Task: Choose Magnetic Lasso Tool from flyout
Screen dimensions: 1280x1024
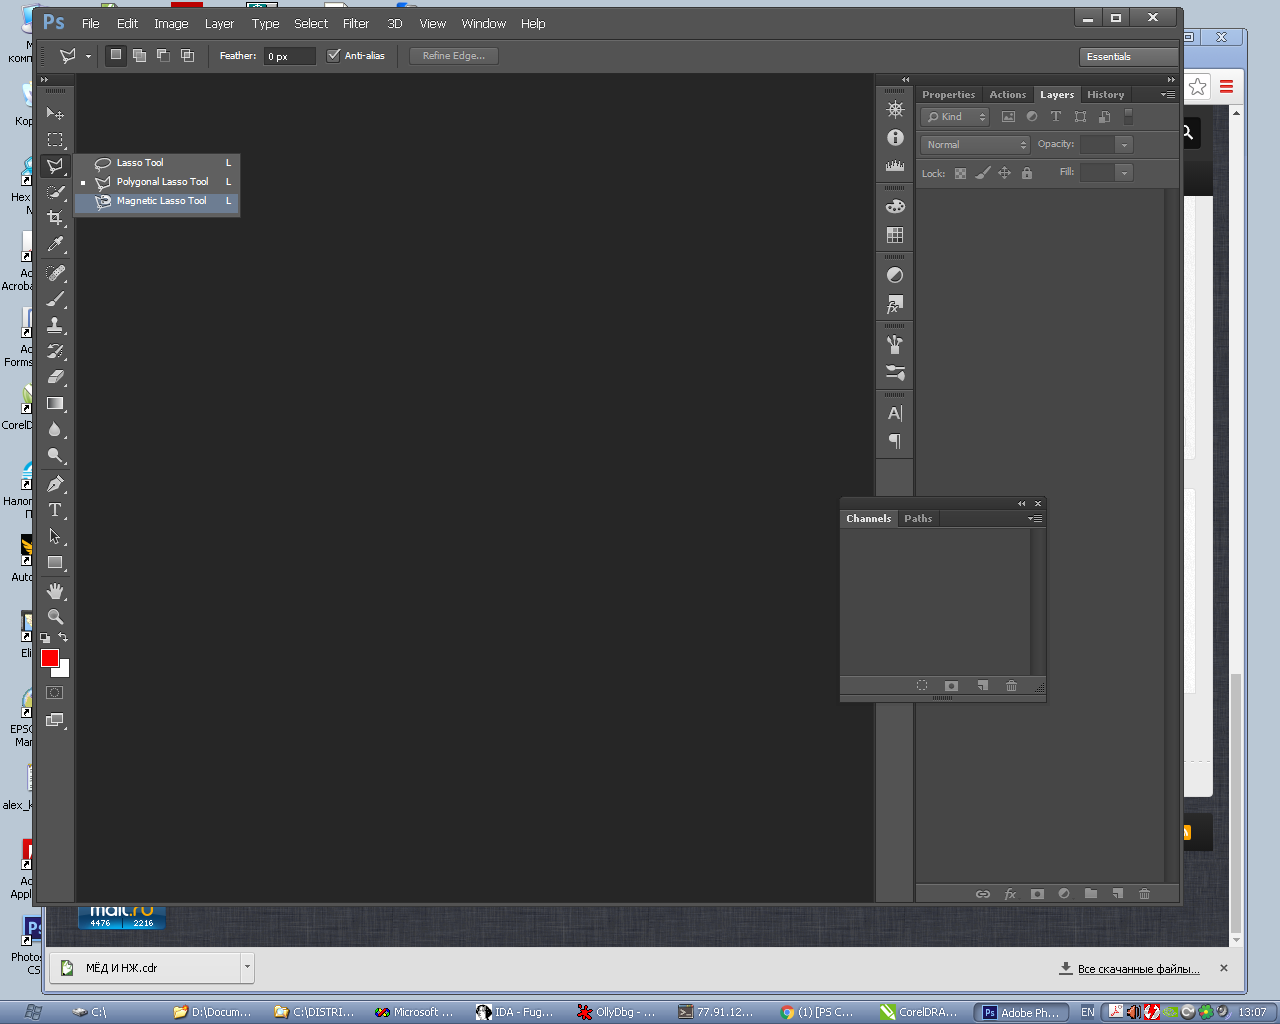Action: pyautogui.click(x=157, y=201)
